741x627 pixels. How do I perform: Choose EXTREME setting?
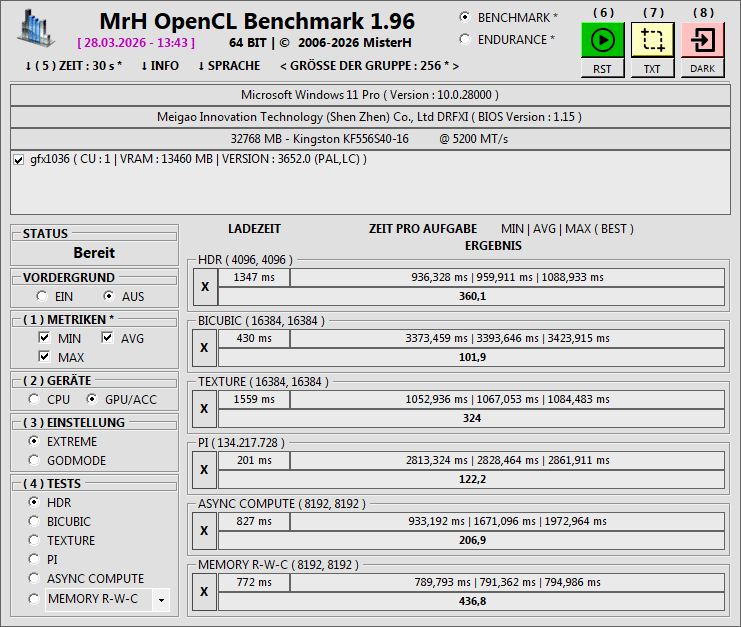[x=34, y=441]
